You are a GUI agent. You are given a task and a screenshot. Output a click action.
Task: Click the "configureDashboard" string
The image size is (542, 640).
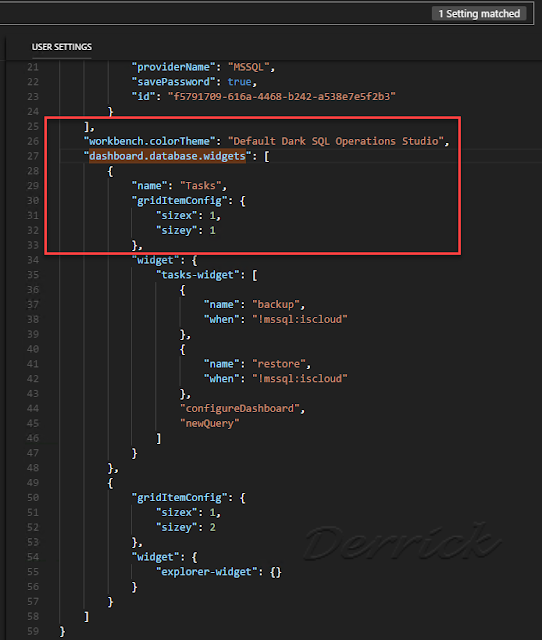240,409
